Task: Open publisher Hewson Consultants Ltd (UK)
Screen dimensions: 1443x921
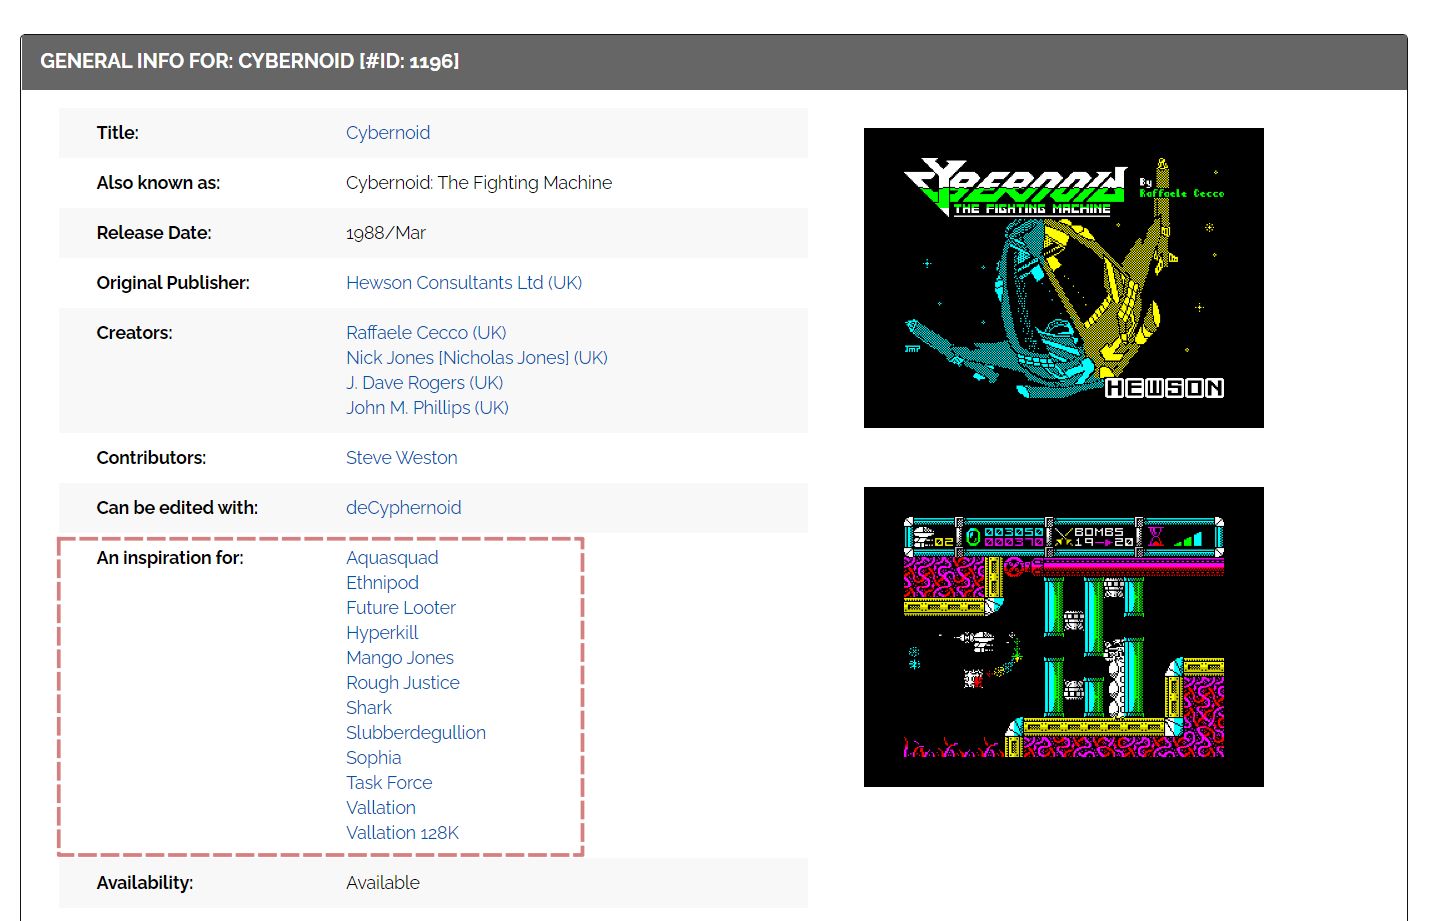Action: click(x=464, y=283)
